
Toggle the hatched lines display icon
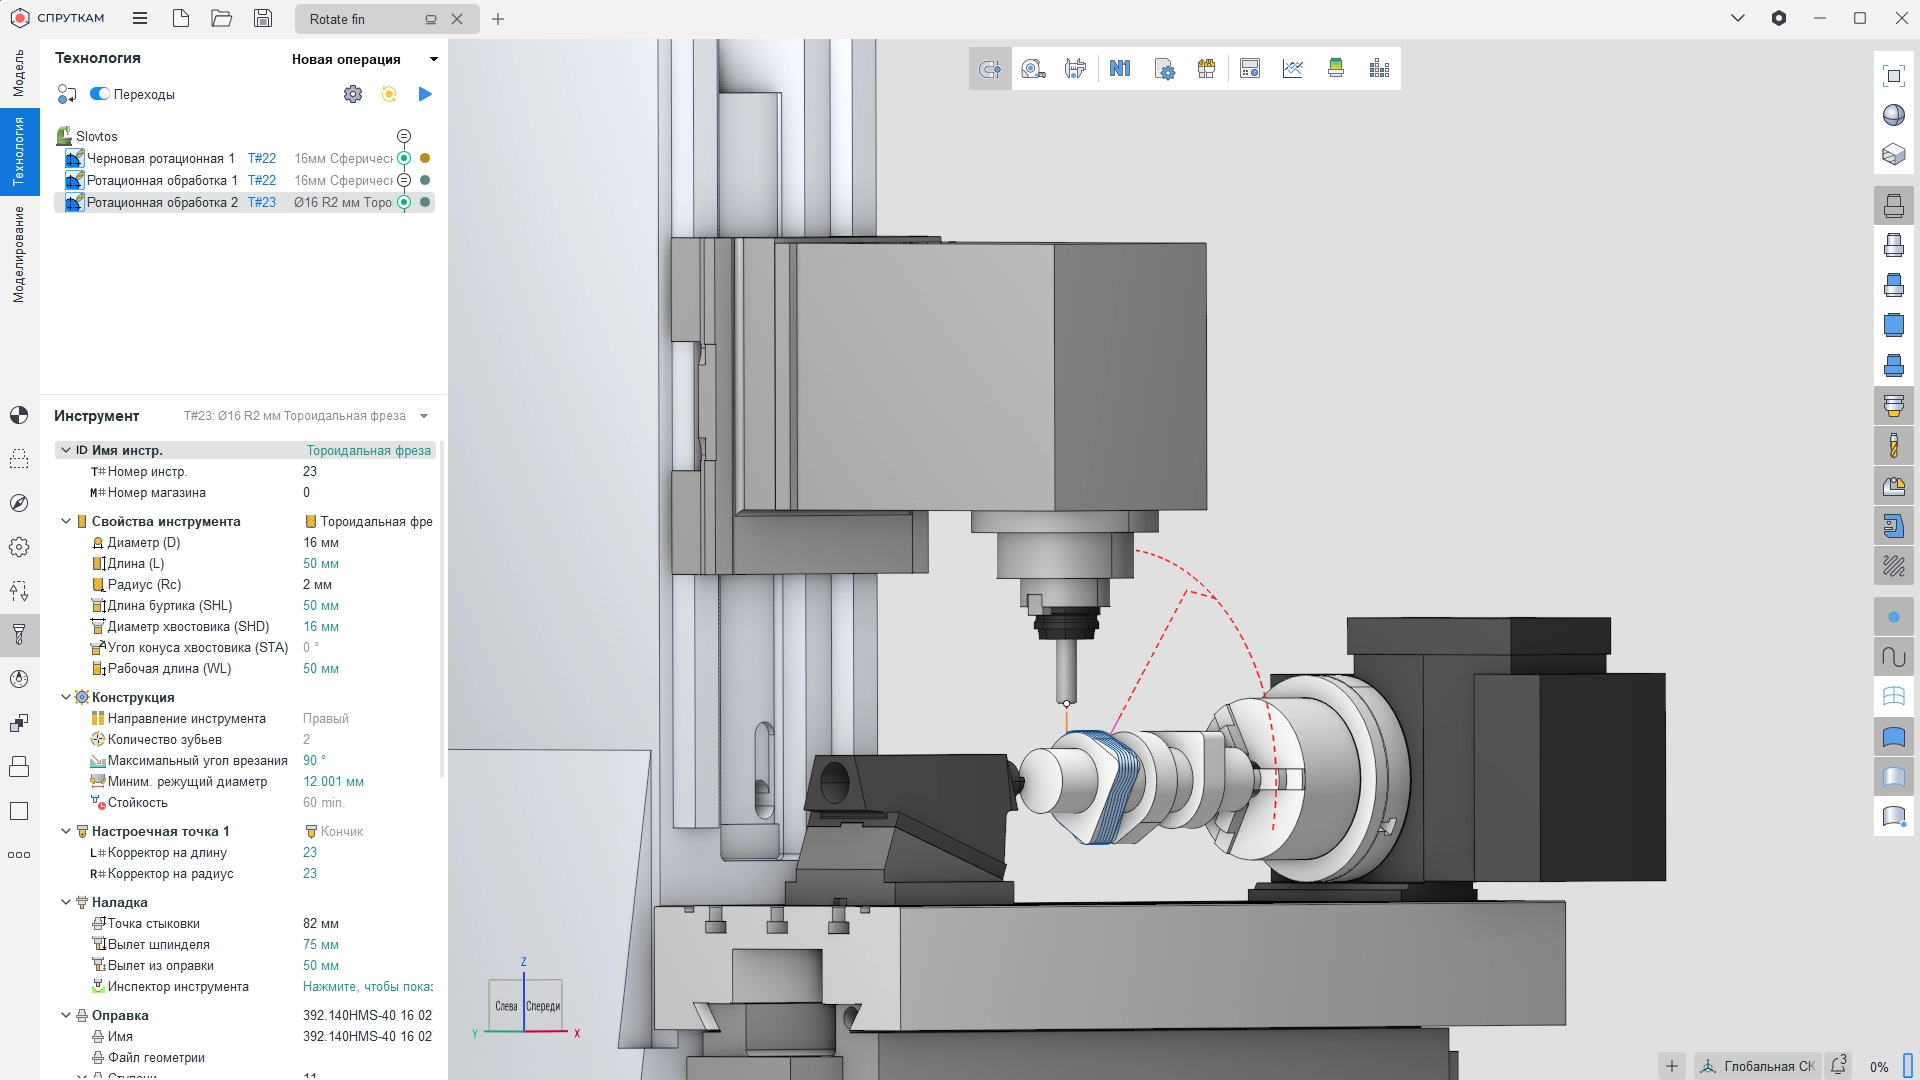(1894, 566)
